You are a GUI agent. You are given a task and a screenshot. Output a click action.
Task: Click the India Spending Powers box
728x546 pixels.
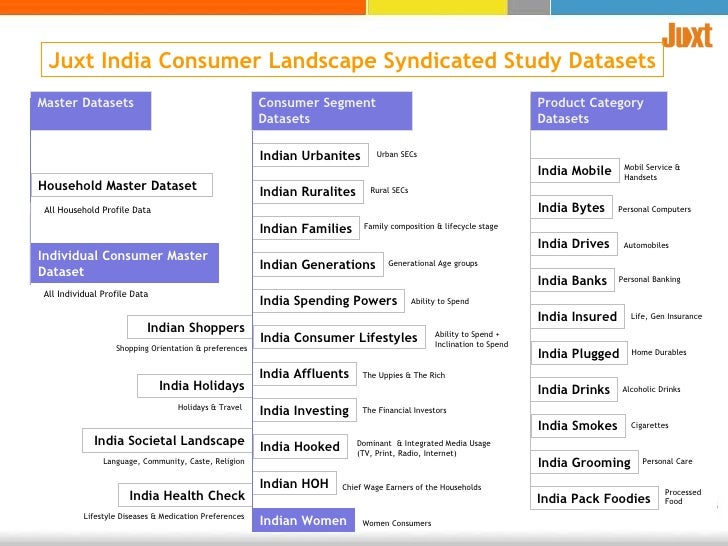[x=329, y=300]
